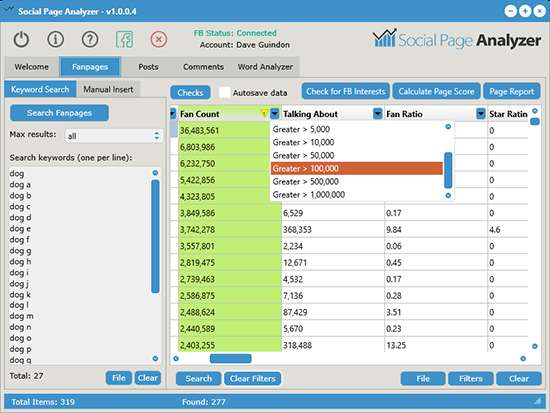Click the keyword panel File button
The image size is (550, 413).
point(119,378)
